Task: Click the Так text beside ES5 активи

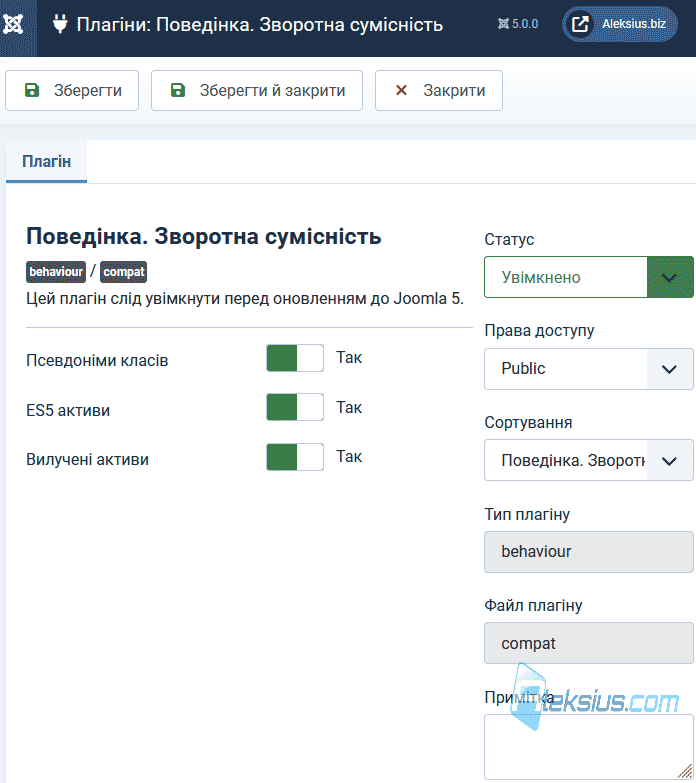Action: (348, 407)
